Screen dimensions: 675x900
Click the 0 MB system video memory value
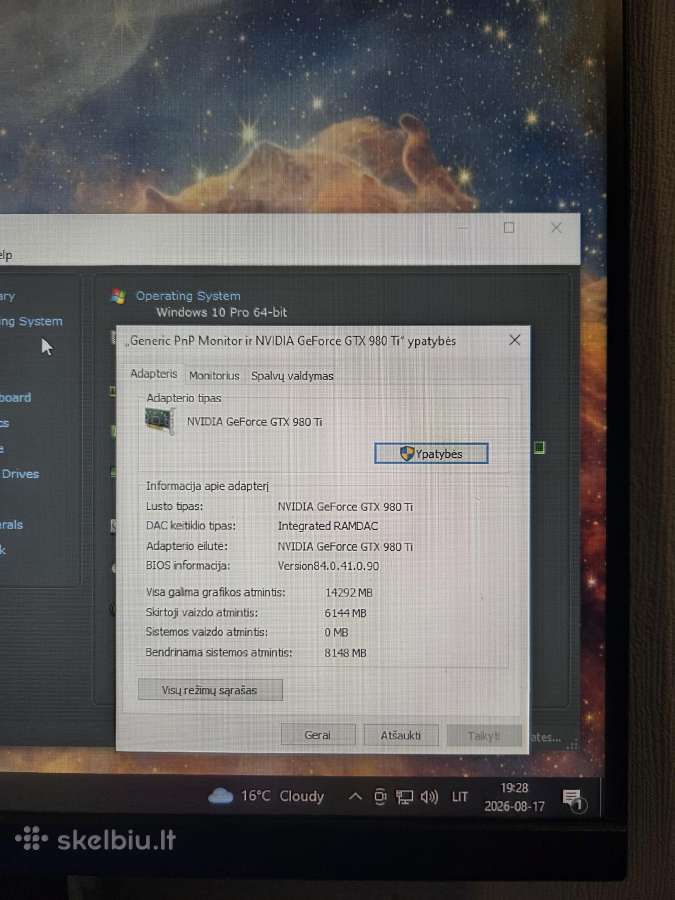tap(336, 633)
